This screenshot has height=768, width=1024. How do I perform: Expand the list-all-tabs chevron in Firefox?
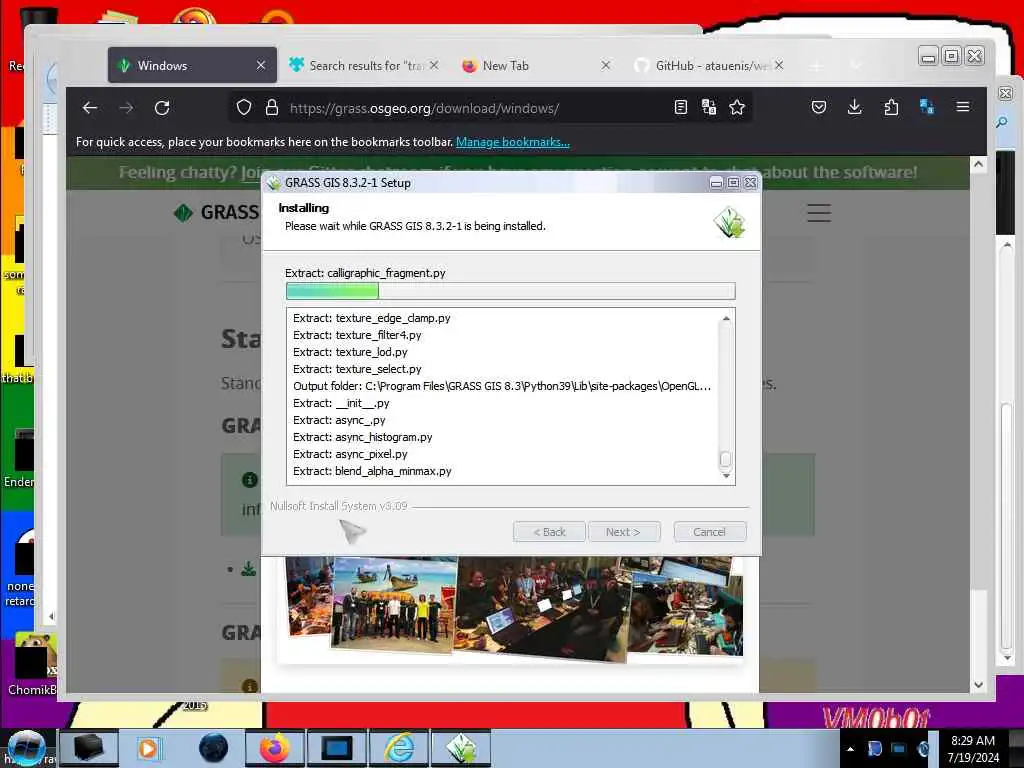click(856, 65)
